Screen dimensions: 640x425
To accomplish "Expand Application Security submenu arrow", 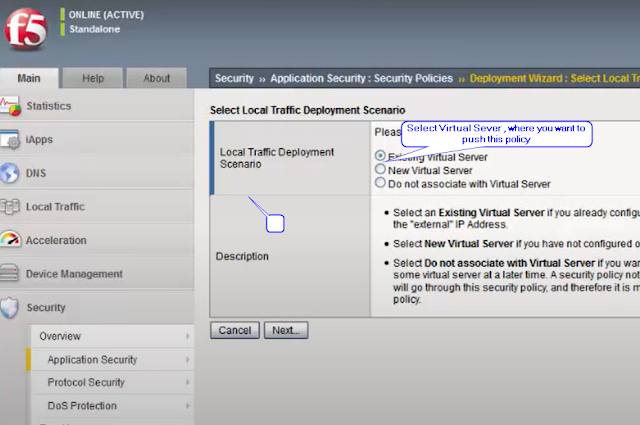I will [x=188, y=360].
